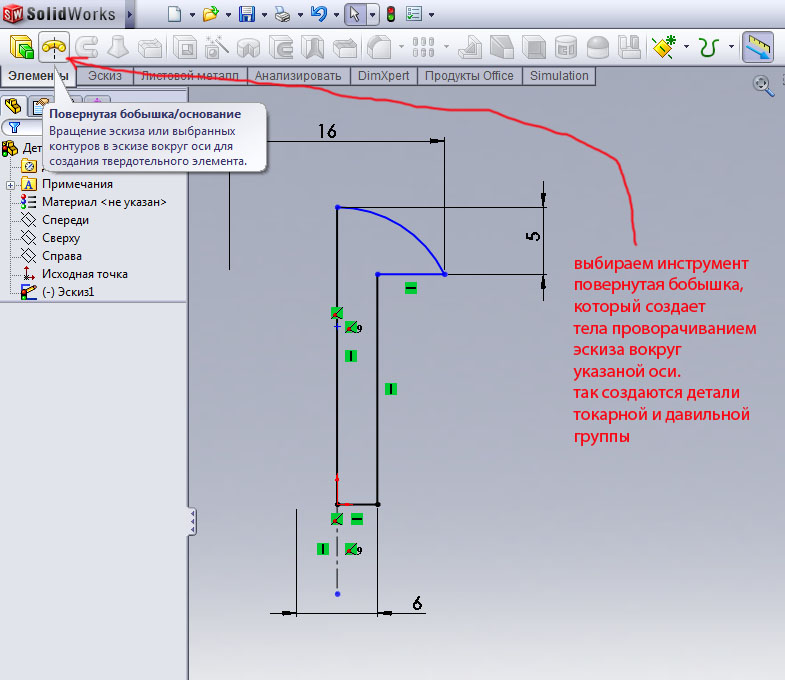Click the Save document icon
Screen dimensions: 785x680
coord(246,14)
